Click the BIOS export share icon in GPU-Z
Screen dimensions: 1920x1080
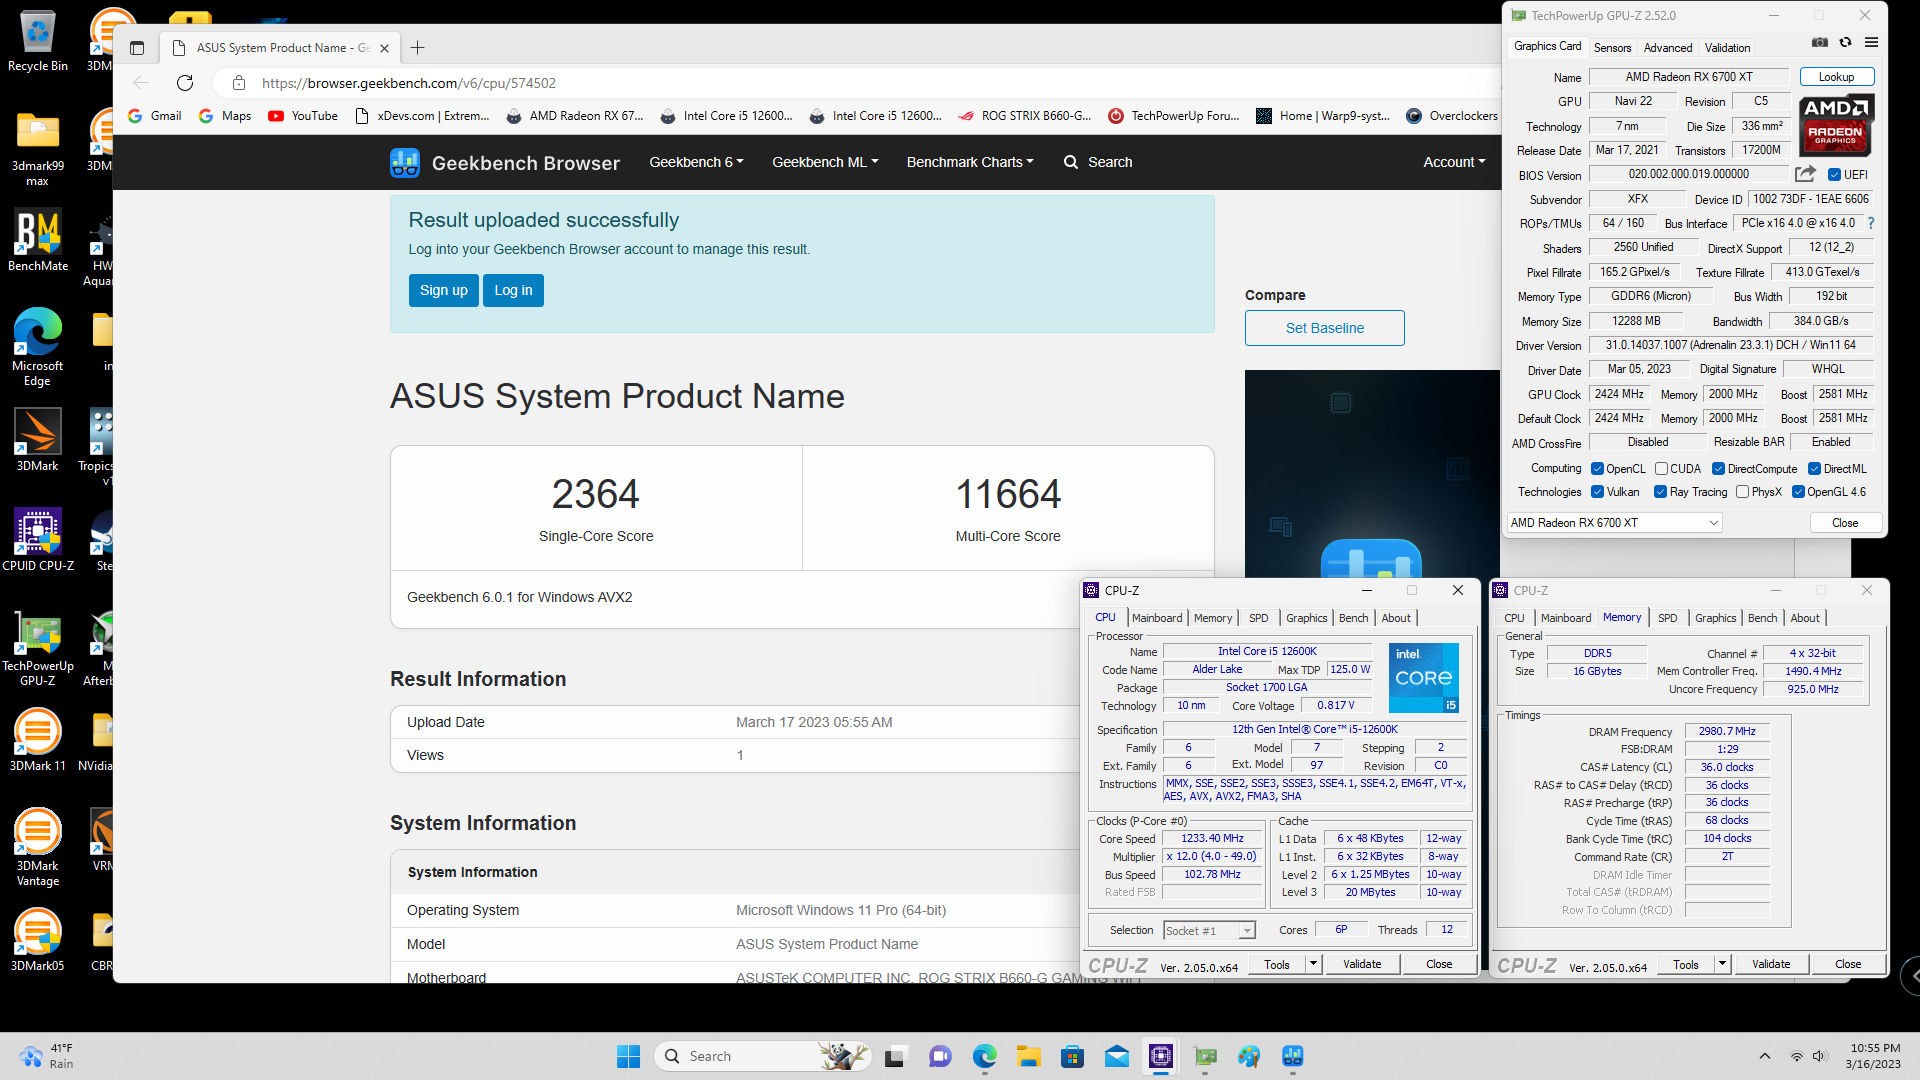[x=1805, y=174]
